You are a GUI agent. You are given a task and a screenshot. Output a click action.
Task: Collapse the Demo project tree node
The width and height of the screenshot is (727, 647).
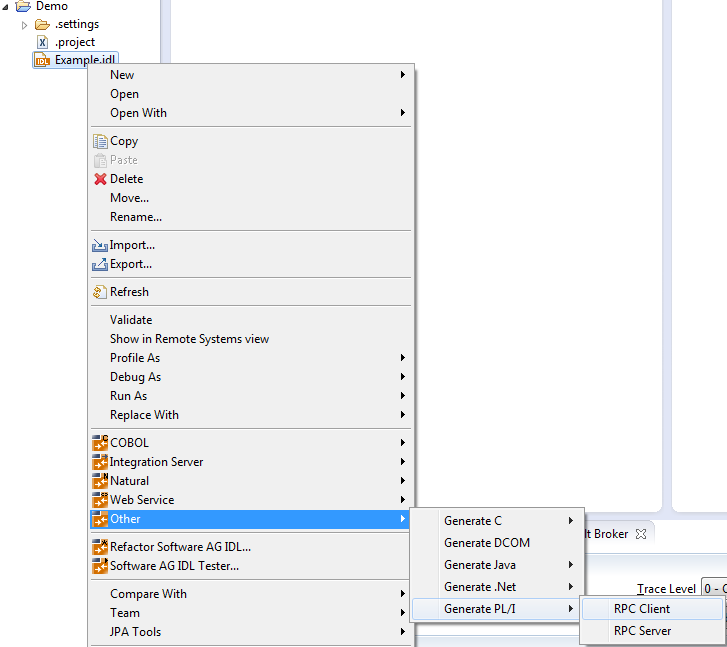[x=6, y=7]
